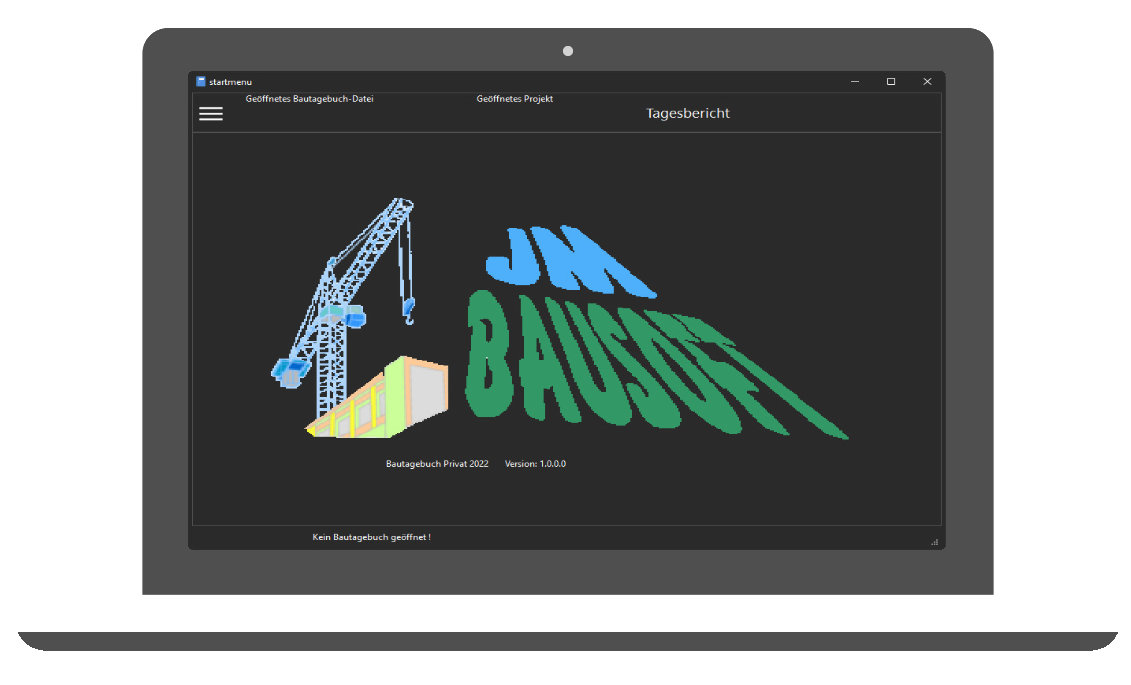Viewport: 1131px width, 685px height.
Task: Click the crane counterweight block
Action: (289, 372)
